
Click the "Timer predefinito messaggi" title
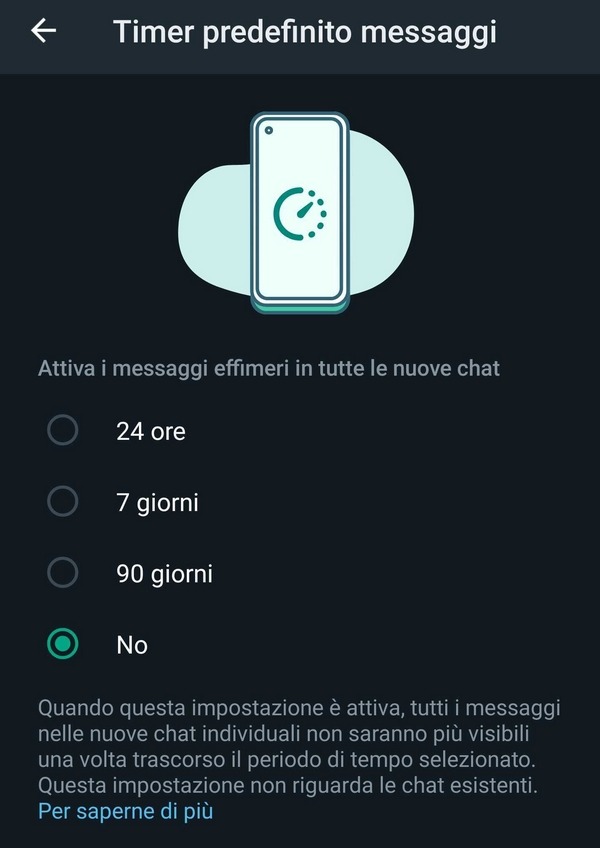[305, 32]
